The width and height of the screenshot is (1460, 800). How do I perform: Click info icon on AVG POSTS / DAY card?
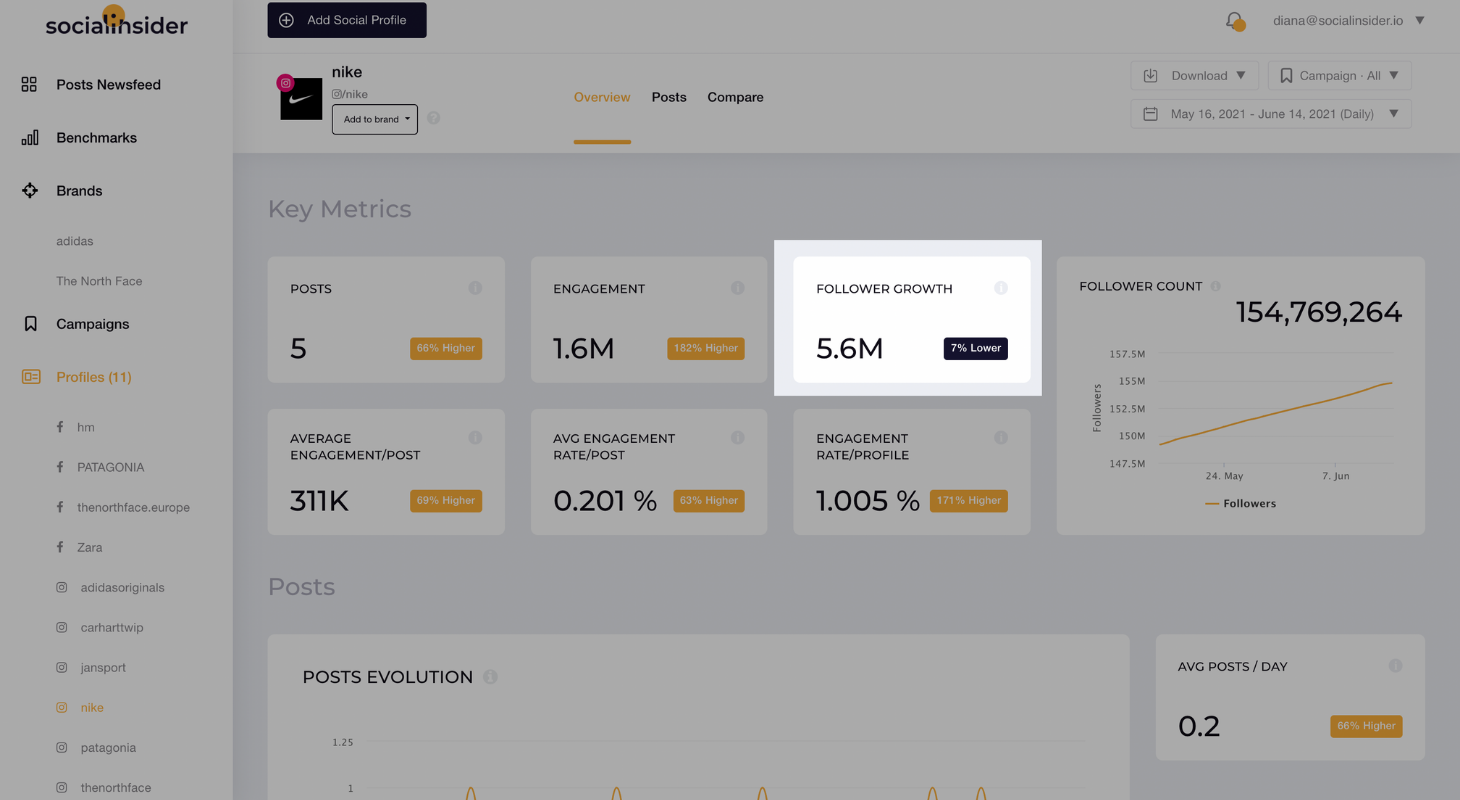click(x=1395, y=666)
